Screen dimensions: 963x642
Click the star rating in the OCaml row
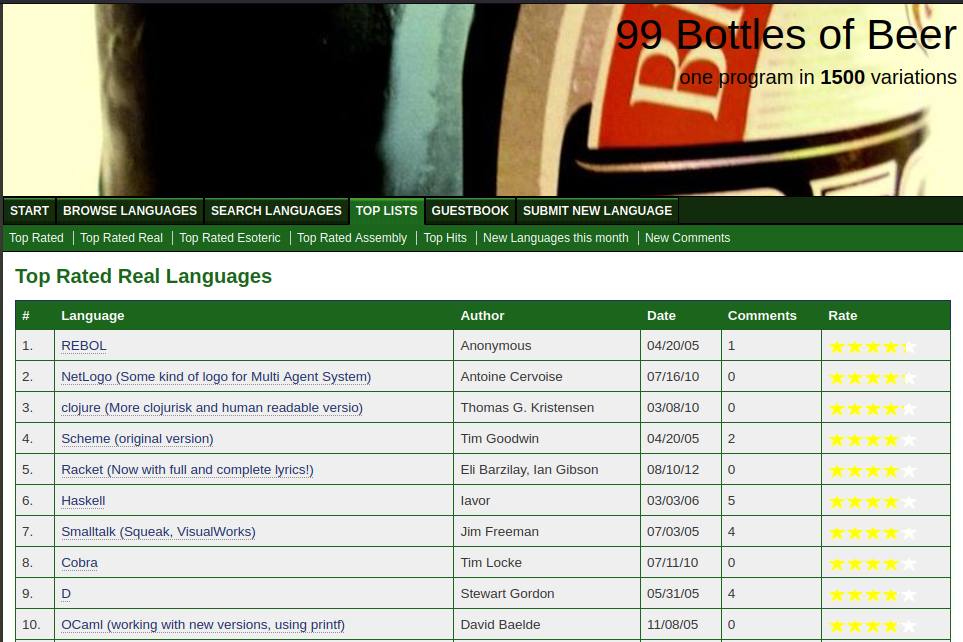tap(872, 626)
